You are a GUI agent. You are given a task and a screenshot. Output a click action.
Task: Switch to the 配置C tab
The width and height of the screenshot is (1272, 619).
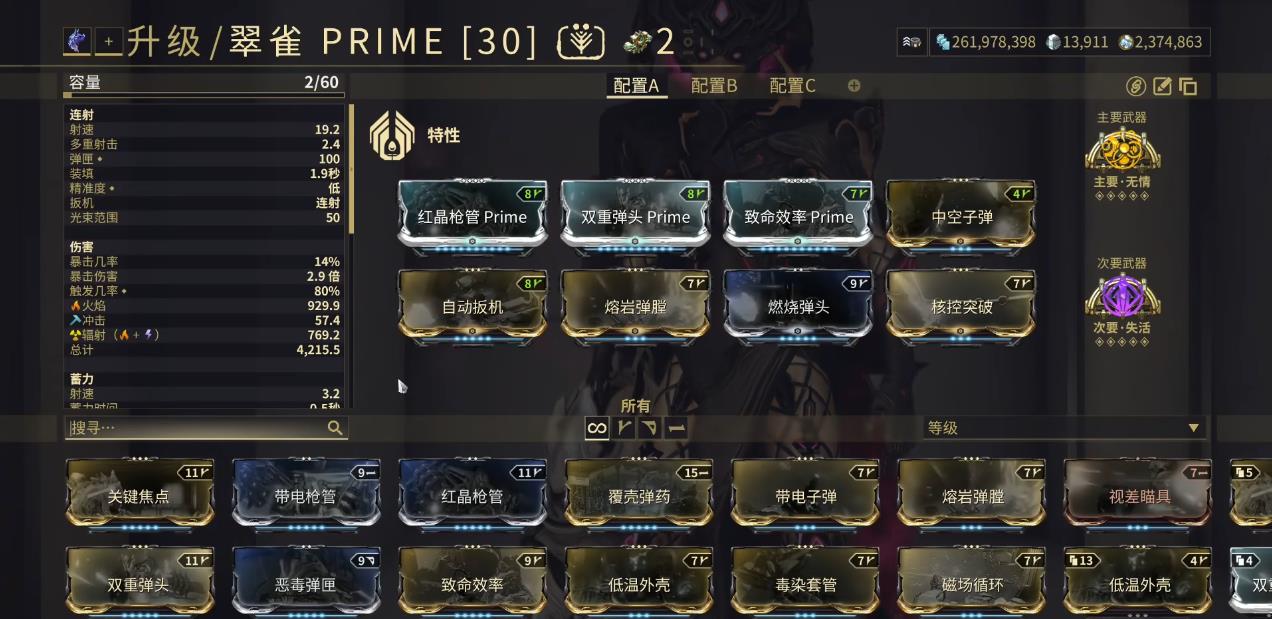[792, 85]
